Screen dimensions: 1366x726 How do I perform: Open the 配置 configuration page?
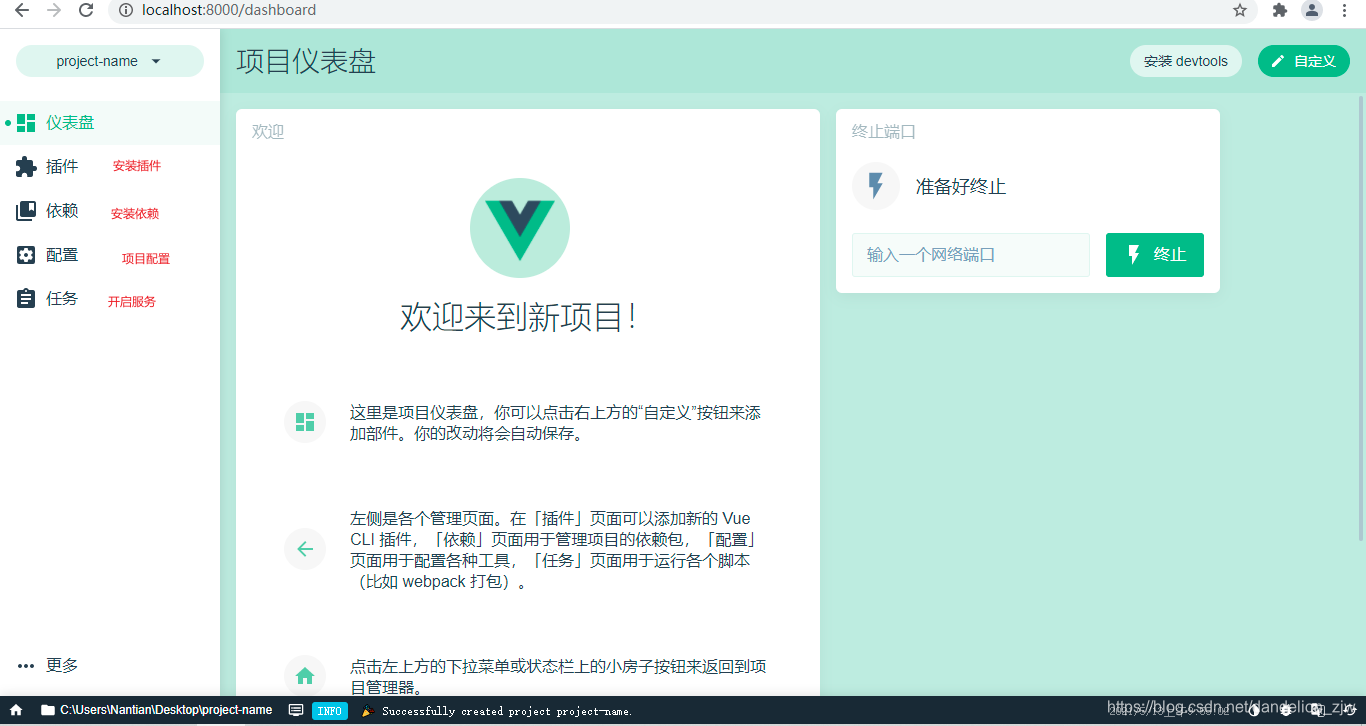coord(110,255)
